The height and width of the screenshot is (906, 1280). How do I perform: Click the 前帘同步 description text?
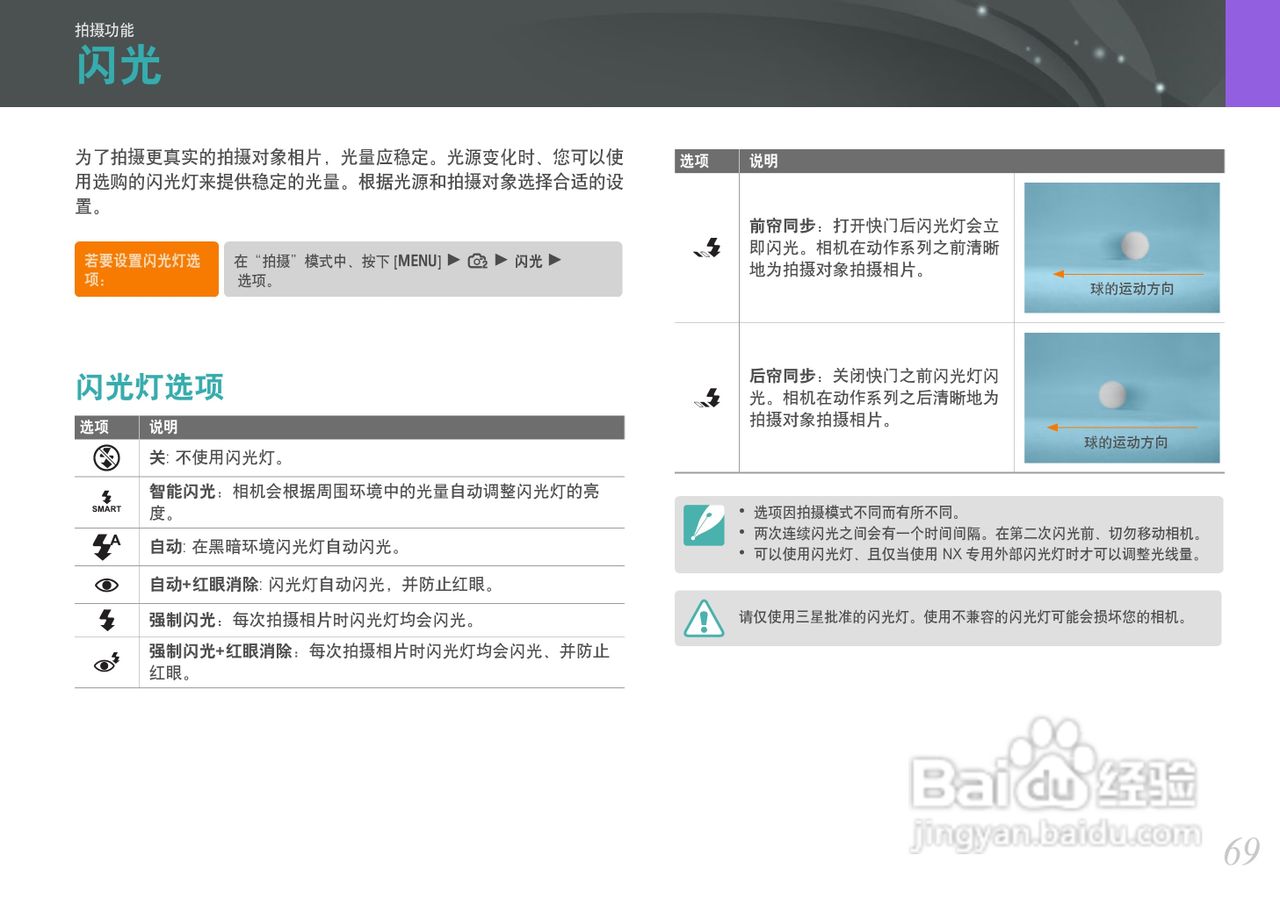click(x=875, y=248)
